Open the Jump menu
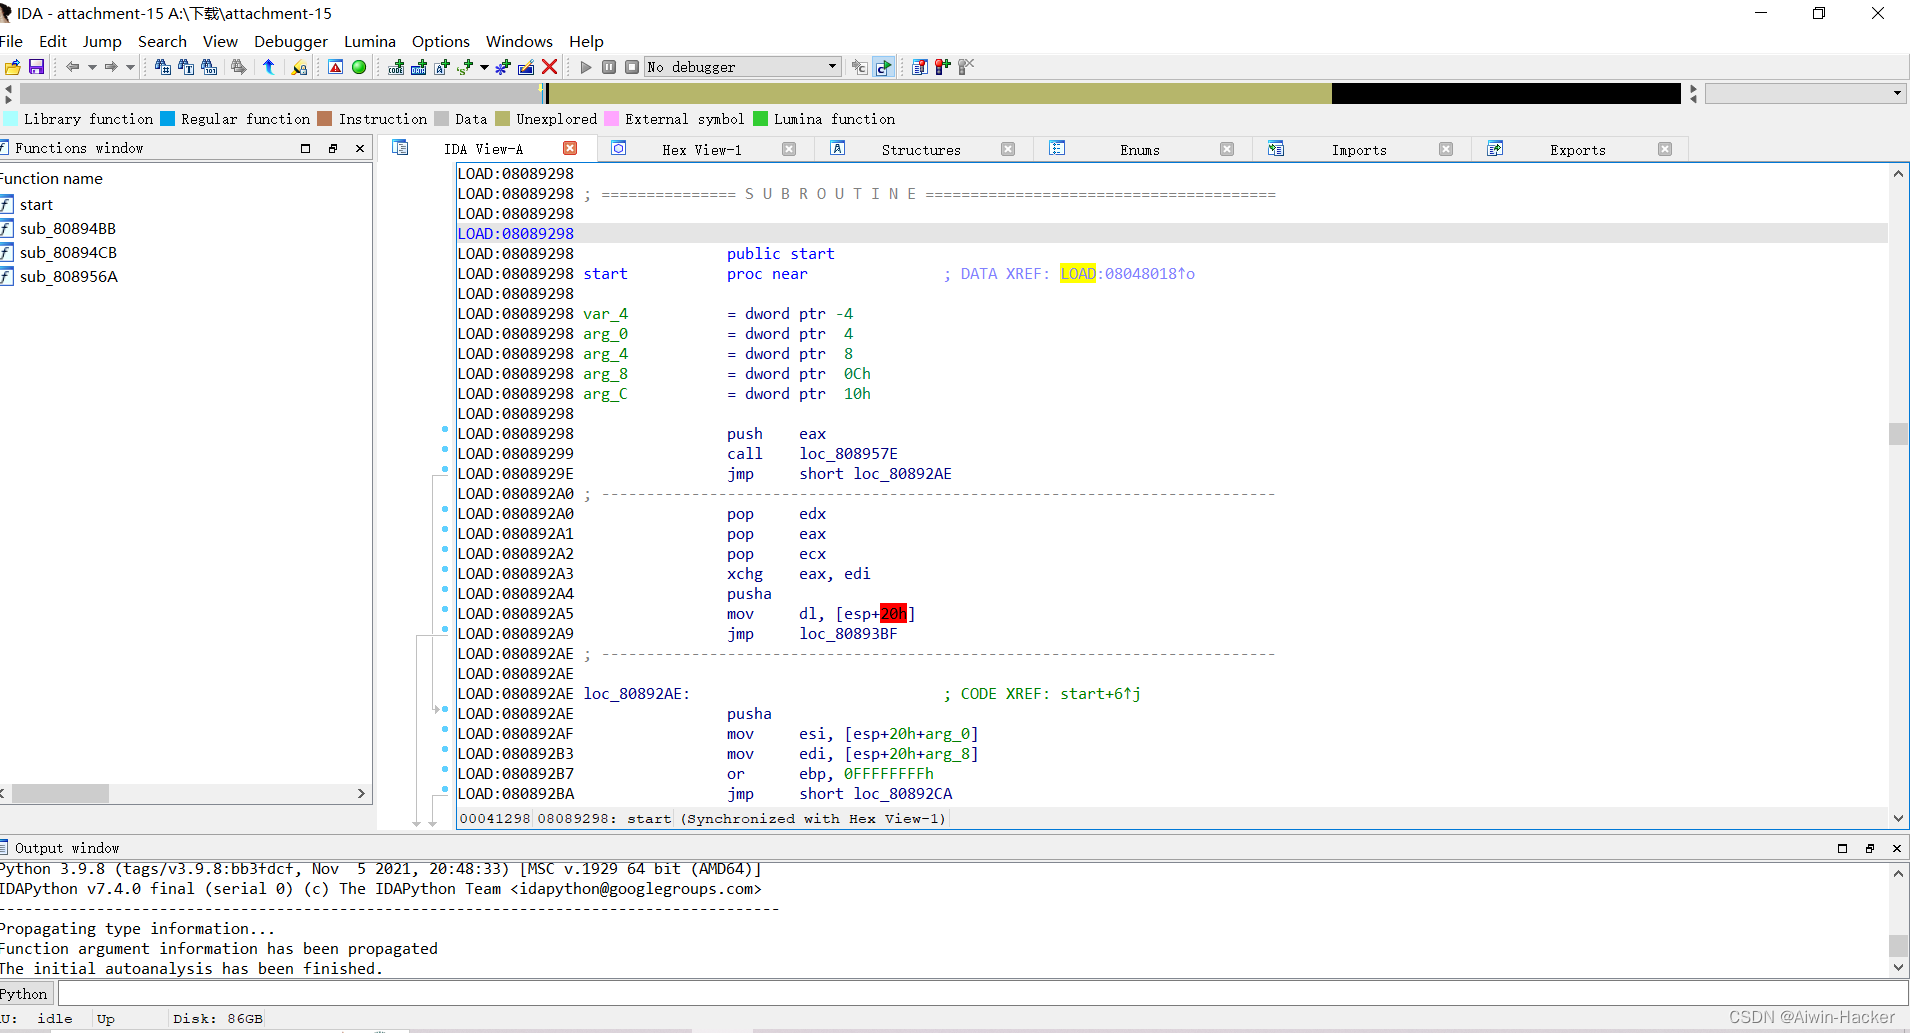This screenshot has height=1033, width=1910. pos(102,41)
